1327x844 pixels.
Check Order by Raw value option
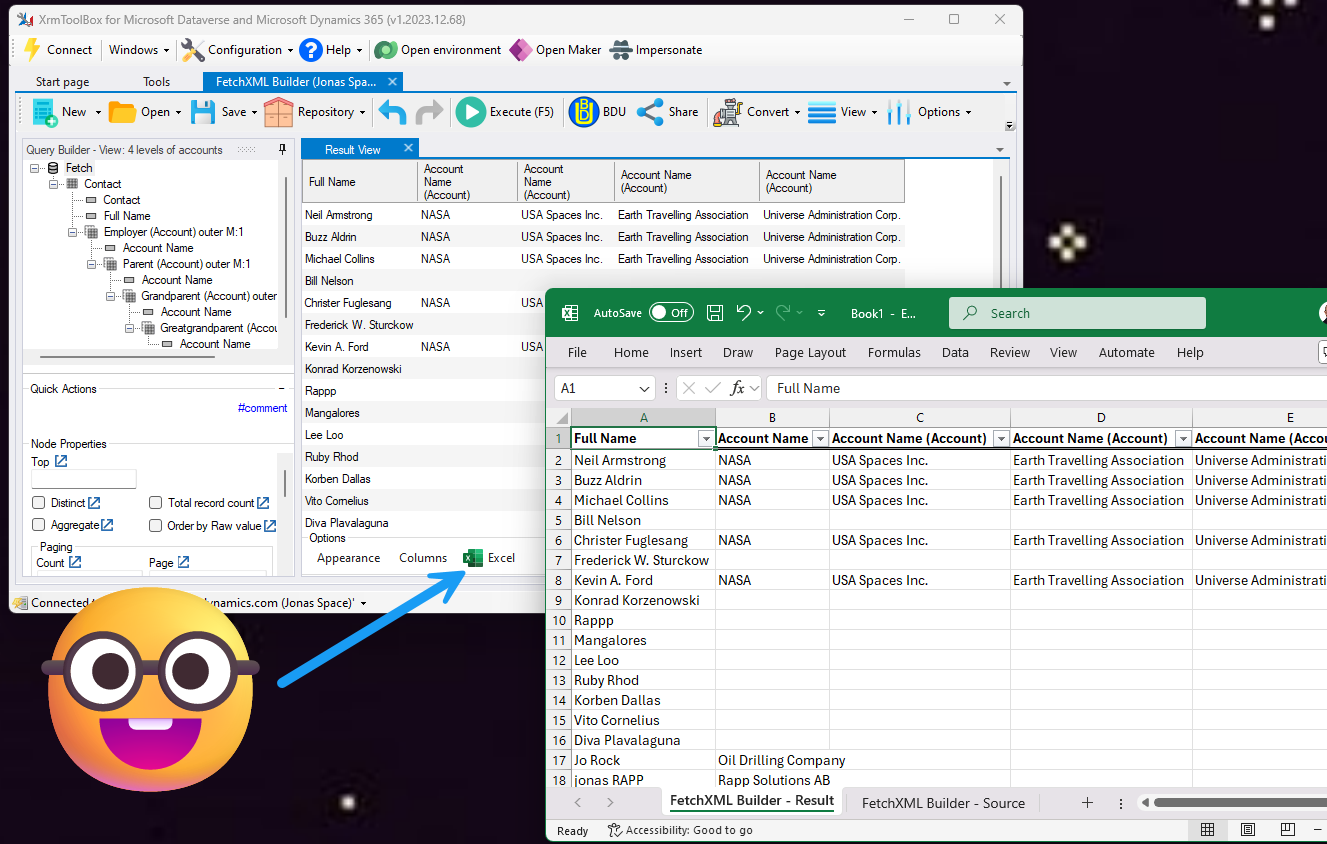click(x=156, y=525)
